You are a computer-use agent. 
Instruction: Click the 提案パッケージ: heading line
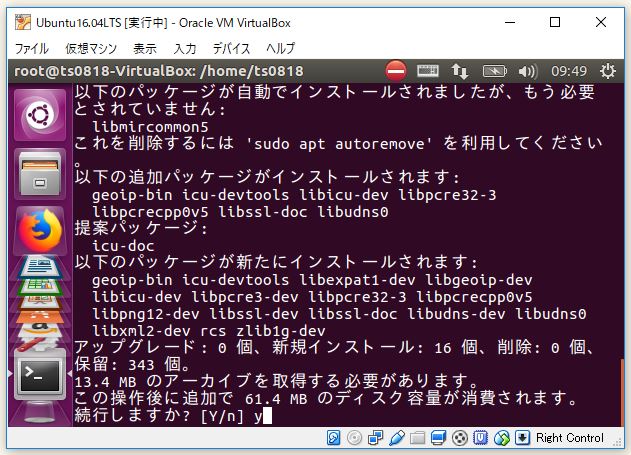(141, 229)
